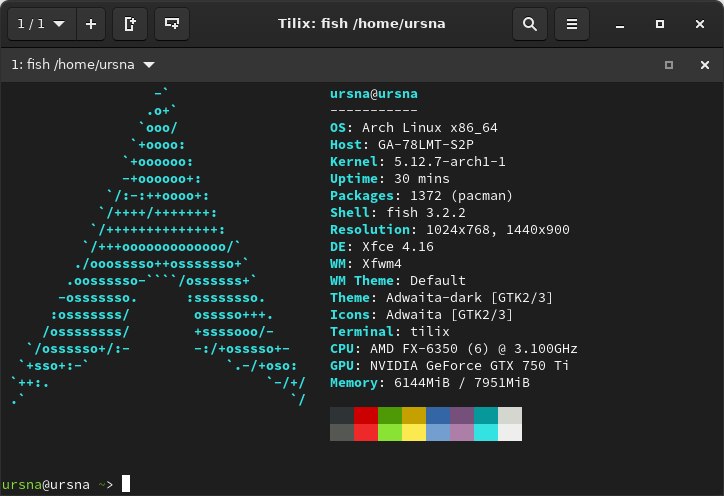Click the dark blue color block

(x=438, y=416)
